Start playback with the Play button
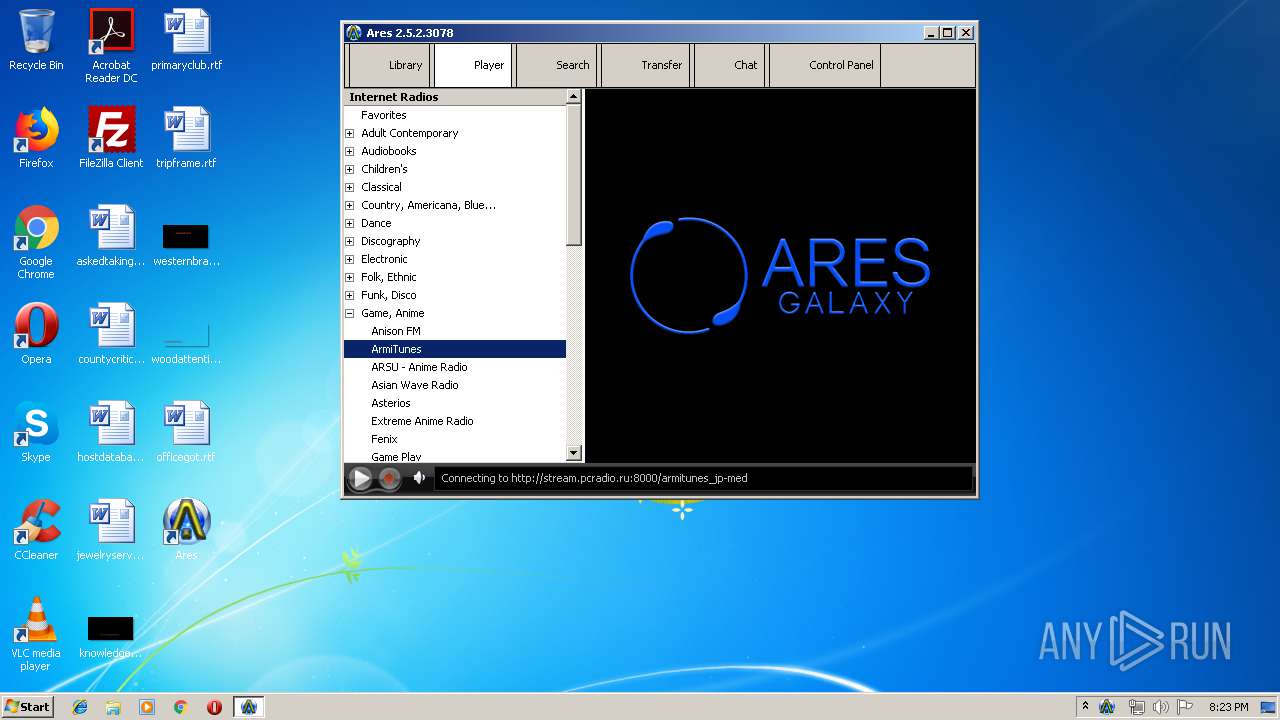 point(361,479)
